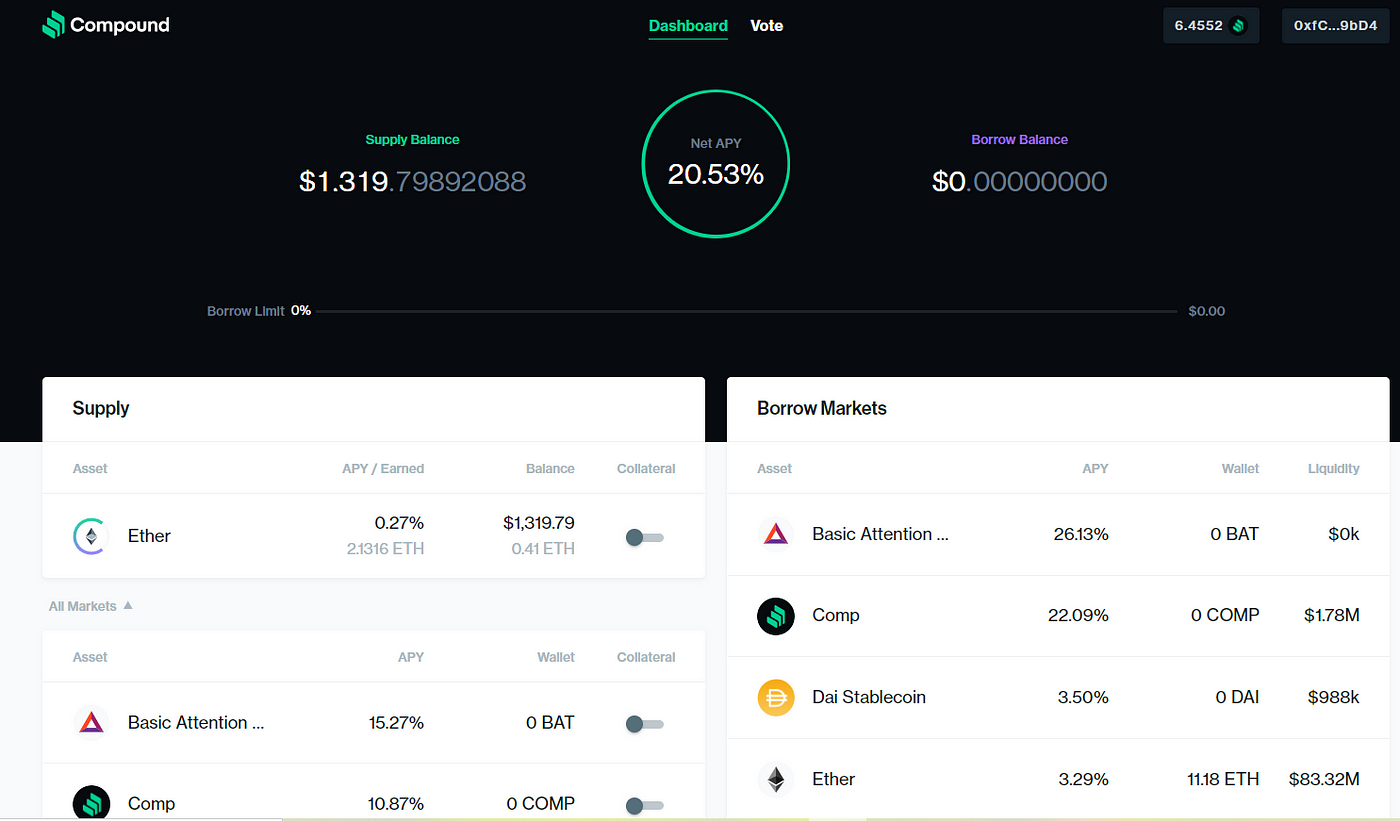The width and height of the screenshot is (1400, 821).
Task: Select Comp row in Borrow Markets
Action: (x=1058, y=616)
